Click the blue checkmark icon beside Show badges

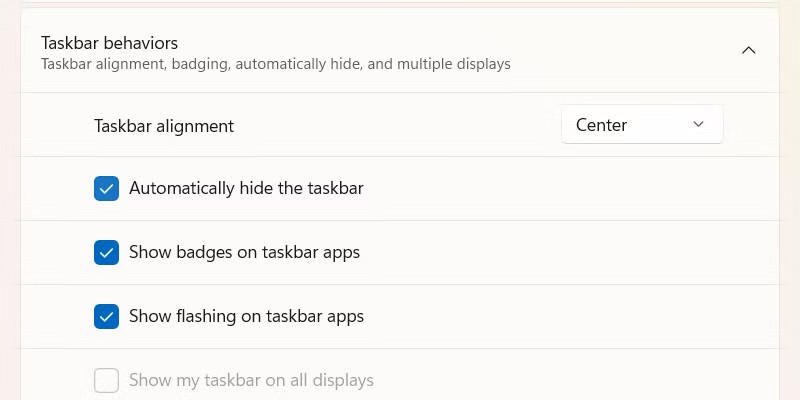(107, 252)
